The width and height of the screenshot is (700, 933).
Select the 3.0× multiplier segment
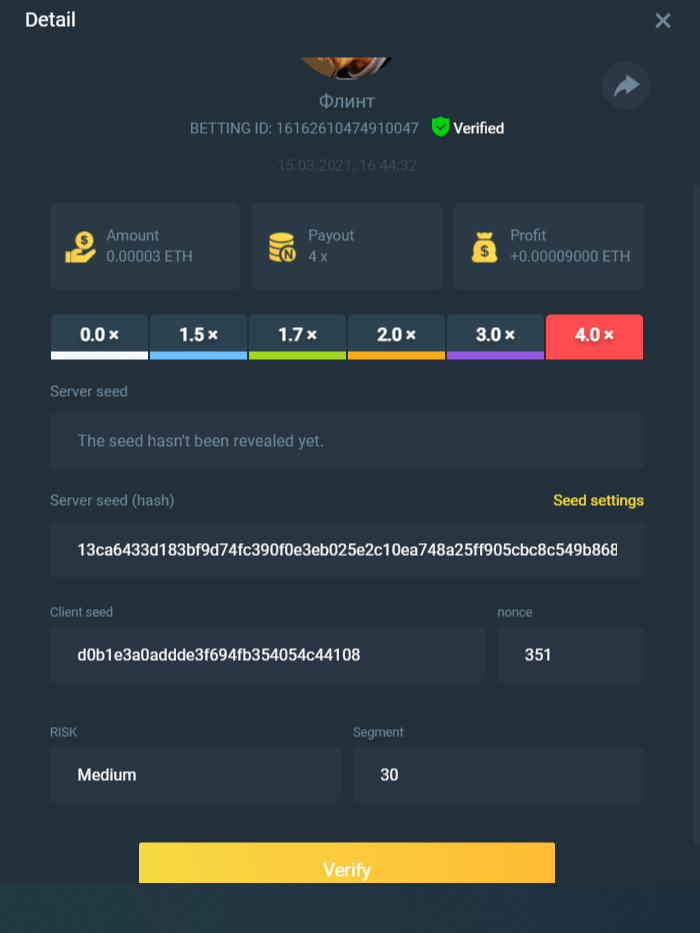(495, 336)
